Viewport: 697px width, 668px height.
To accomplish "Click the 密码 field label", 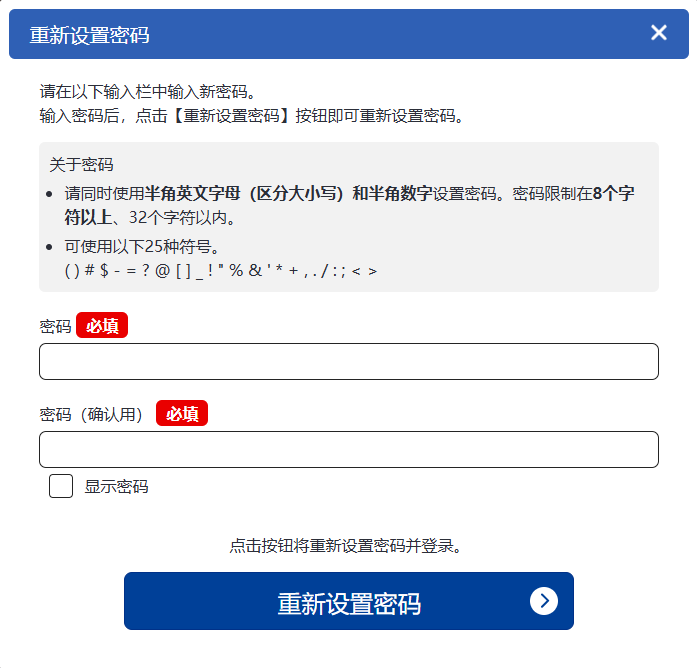I will coord(55,326).
